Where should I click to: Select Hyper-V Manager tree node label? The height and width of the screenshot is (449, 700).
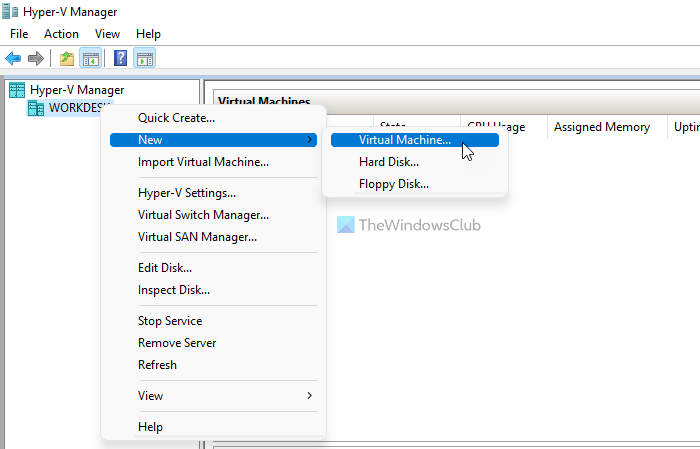tap(77, 90)
